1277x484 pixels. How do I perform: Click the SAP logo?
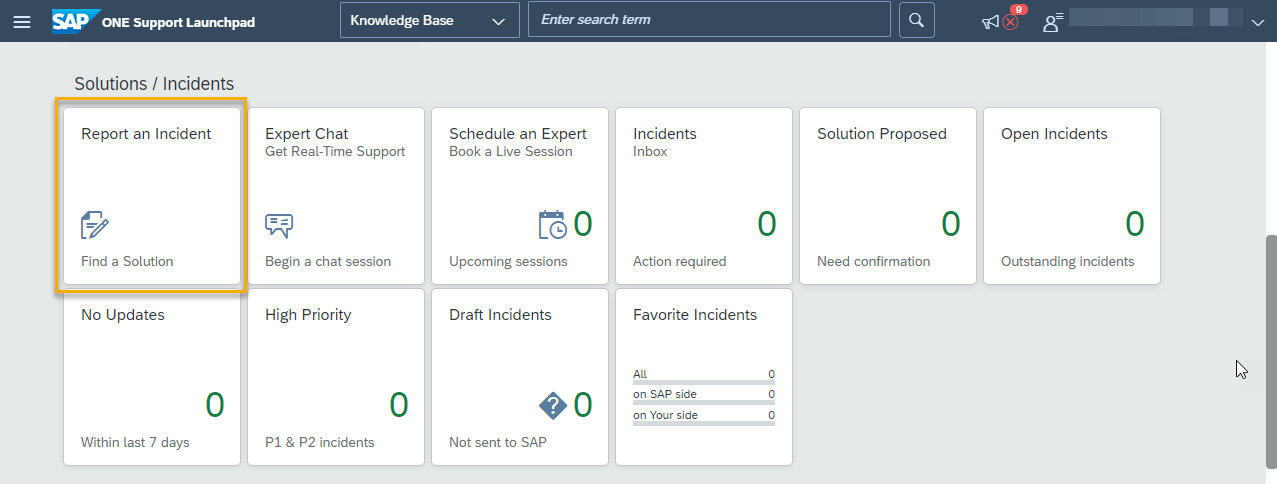[x=76, y=21]
